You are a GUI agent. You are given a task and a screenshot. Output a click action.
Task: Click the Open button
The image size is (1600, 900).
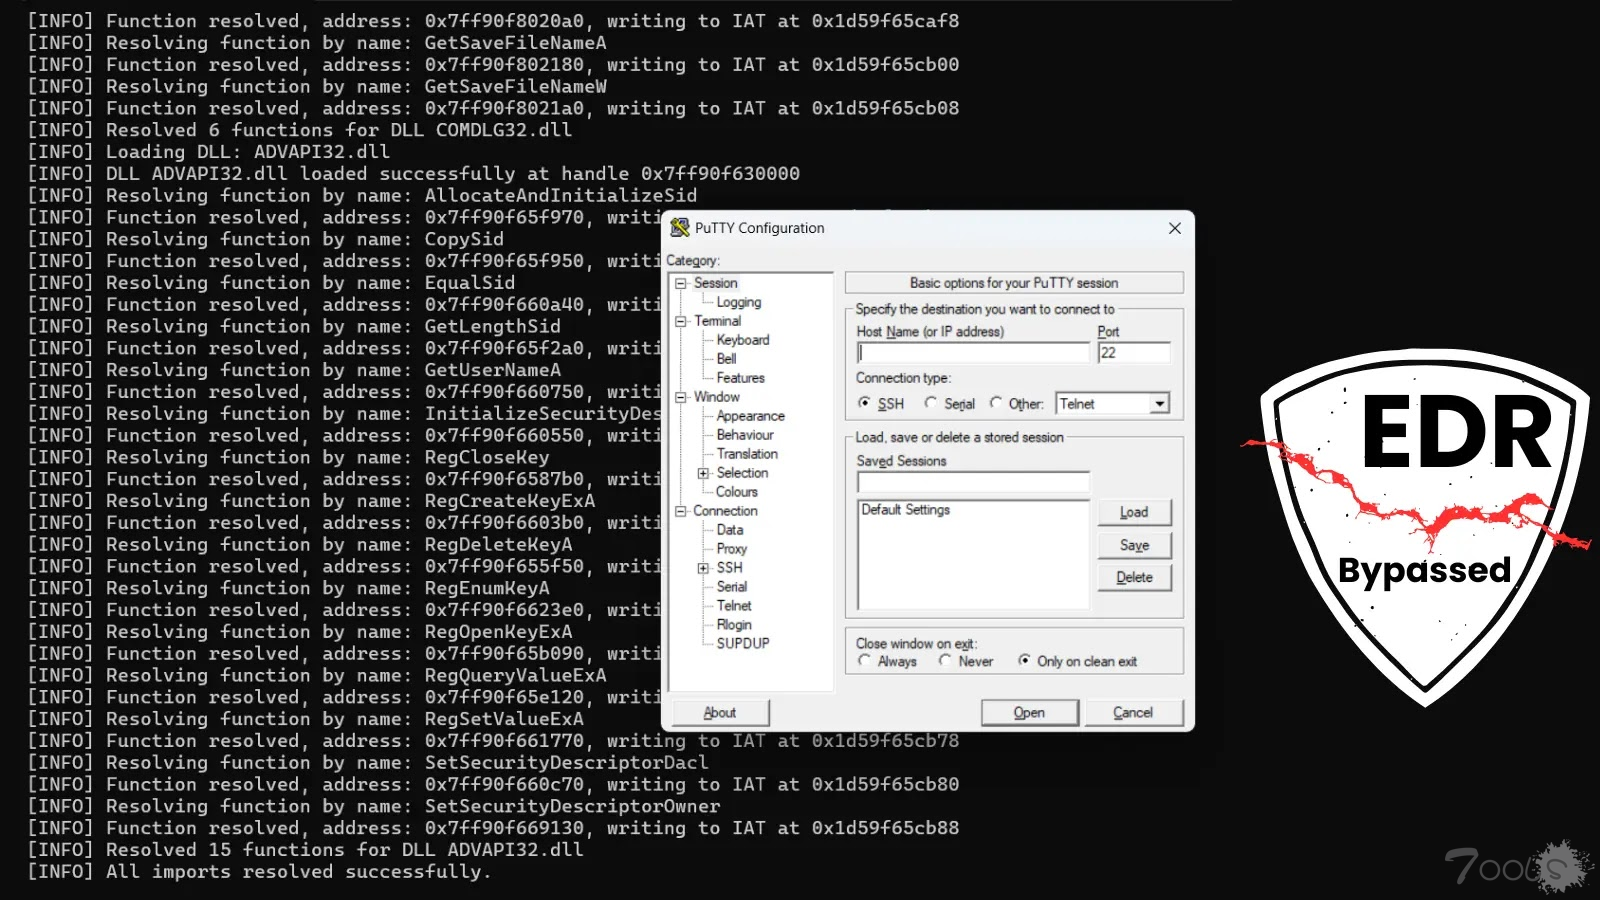(x=1029, y=713)
